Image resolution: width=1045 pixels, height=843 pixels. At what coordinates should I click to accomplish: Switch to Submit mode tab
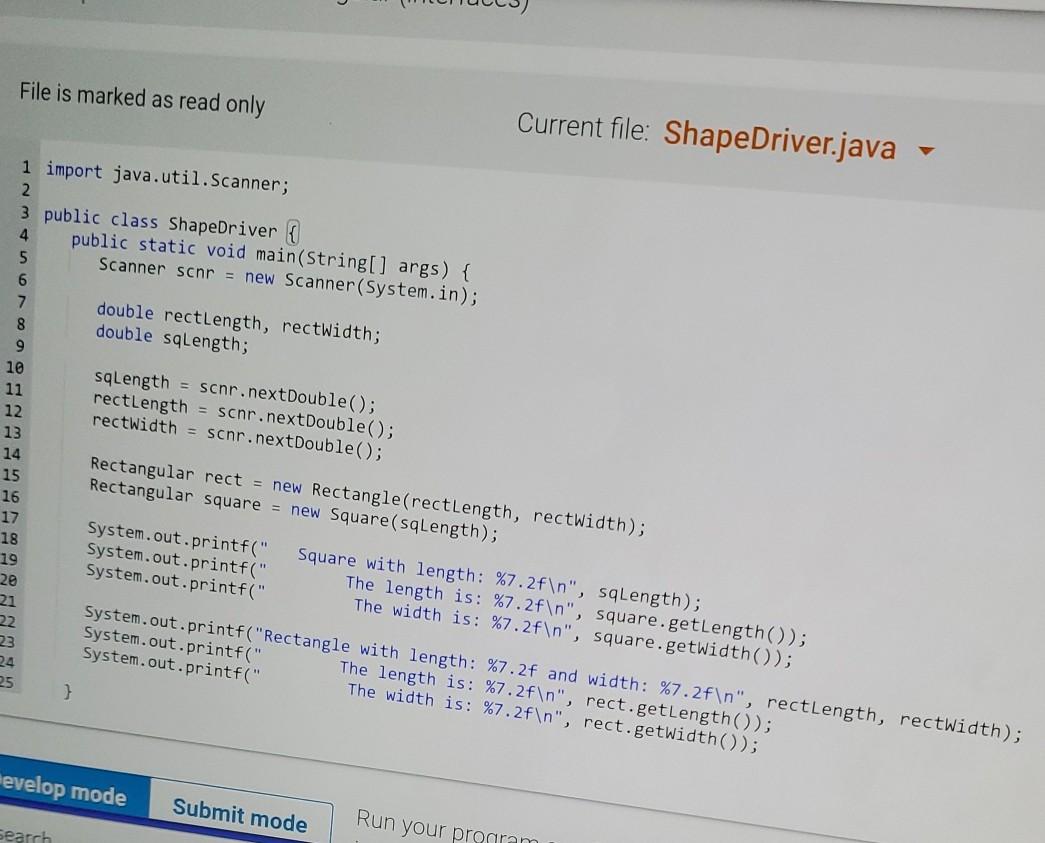click(239, 816)
